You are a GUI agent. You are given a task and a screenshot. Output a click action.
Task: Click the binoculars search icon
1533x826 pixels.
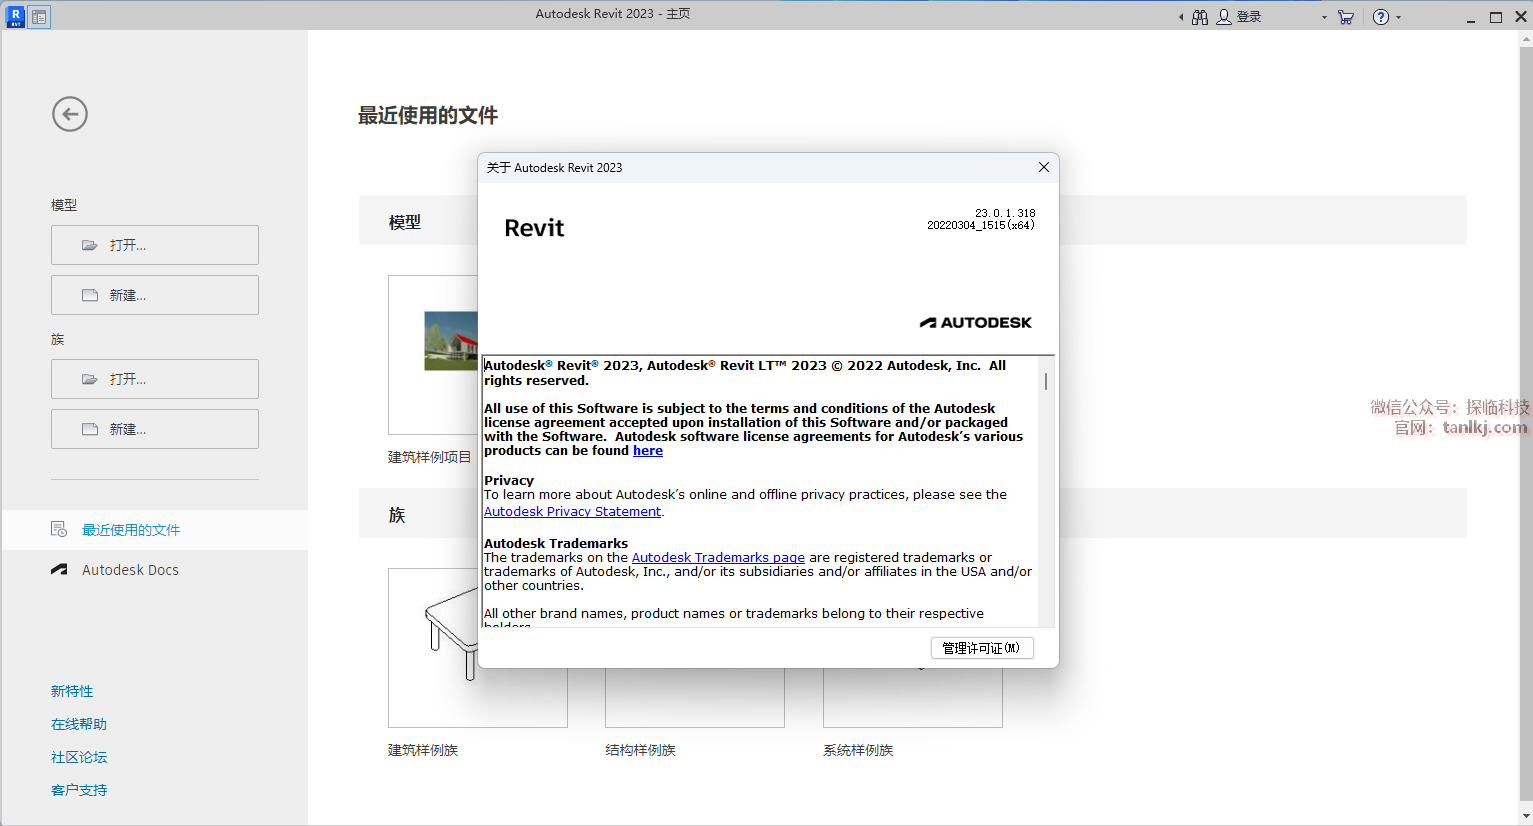(1200, 17)
